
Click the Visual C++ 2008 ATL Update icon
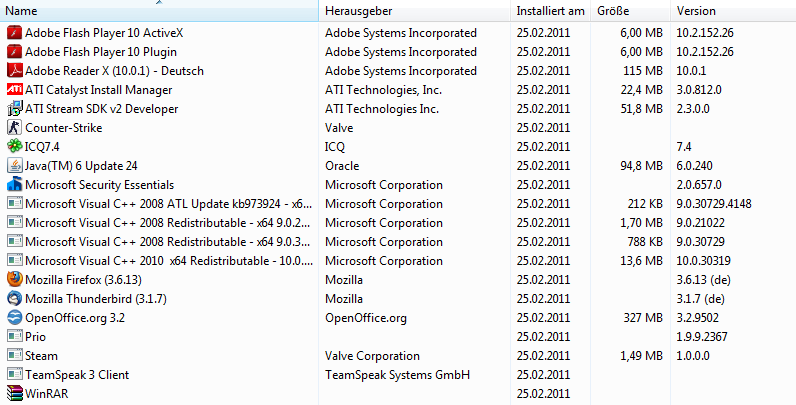[x=15, y=204]
